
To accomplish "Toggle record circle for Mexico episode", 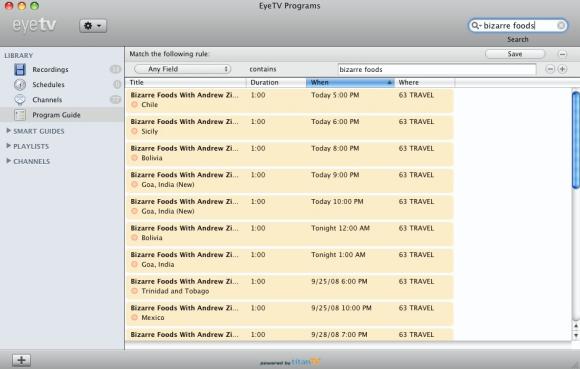I will pos(134,318).
